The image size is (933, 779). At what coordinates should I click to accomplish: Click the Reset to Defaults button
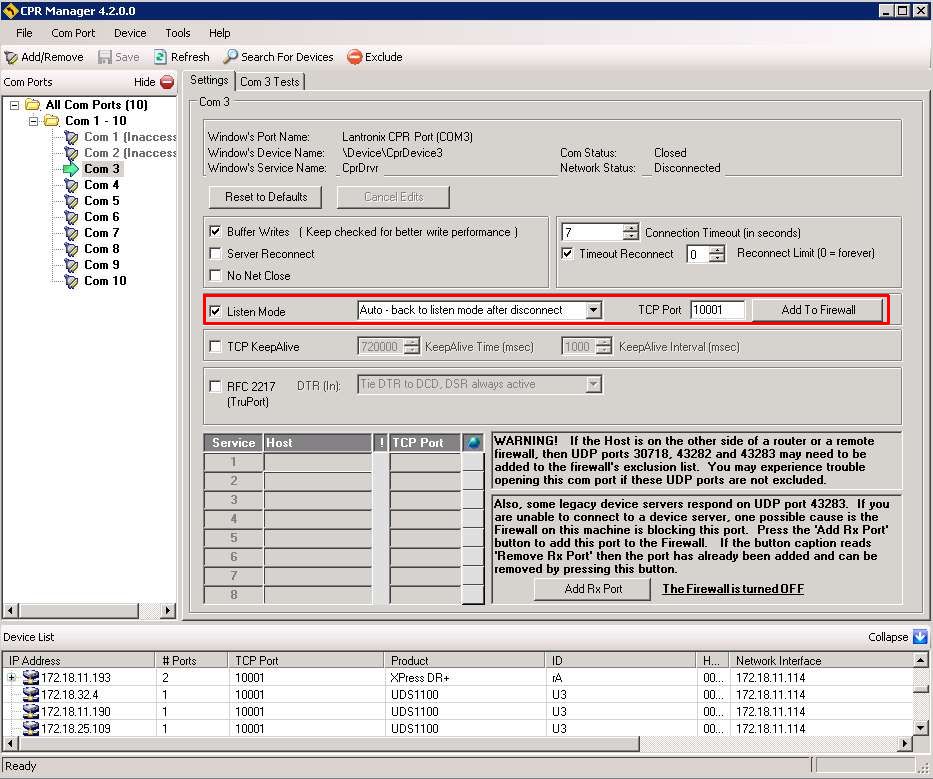point(265,197)
